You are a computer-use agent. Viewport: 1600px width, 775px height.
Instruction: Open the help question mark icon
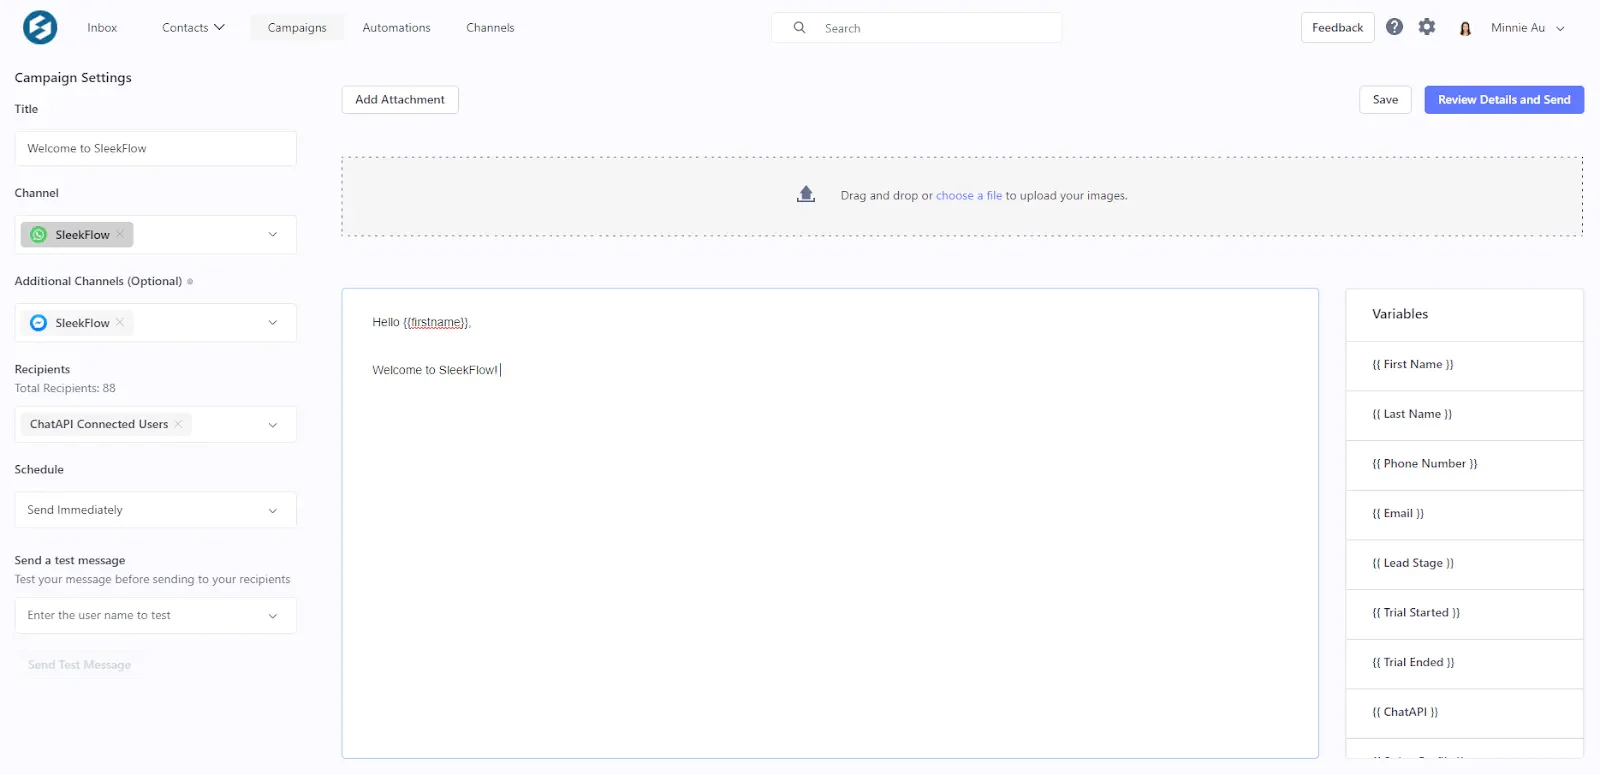1394,27
